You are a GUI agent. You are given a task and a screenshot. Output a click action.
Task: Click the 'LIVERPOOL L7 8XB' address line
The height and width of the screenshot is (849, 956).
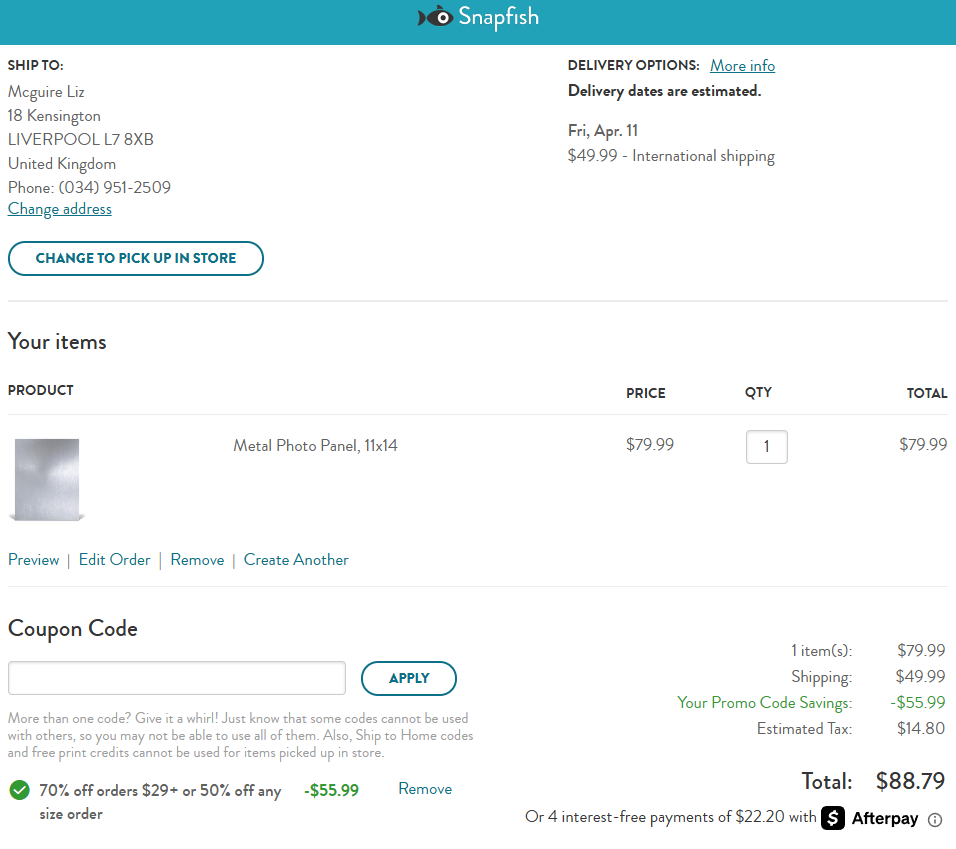80,140
